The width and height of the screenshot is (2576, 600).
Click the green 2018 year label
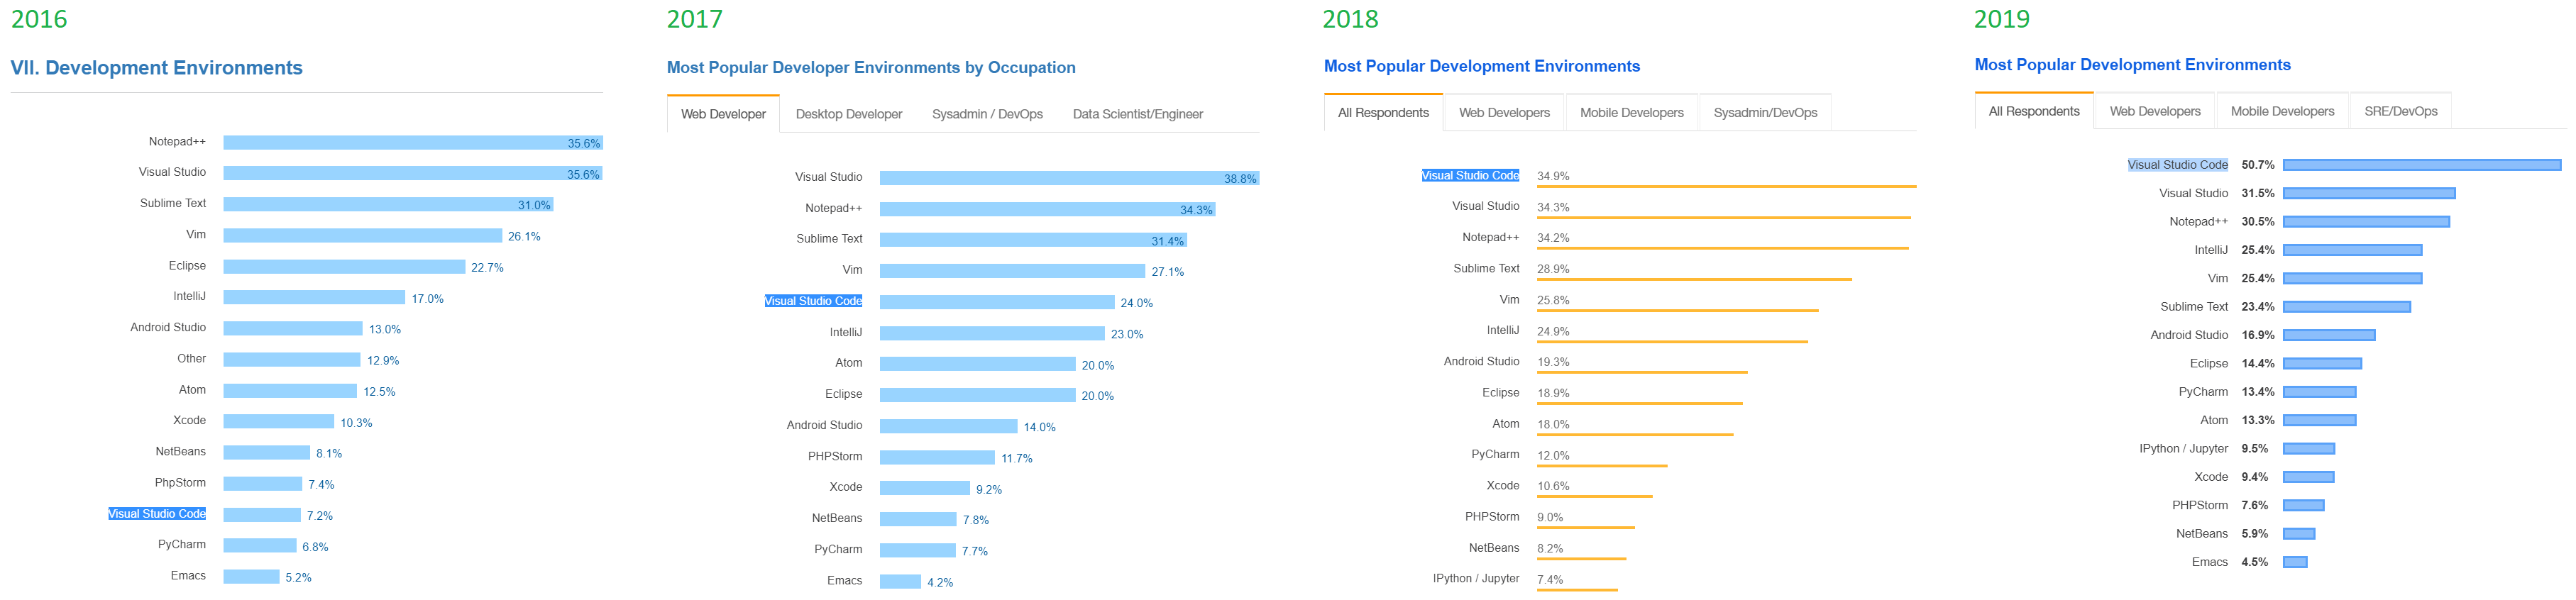(1350, 19)
